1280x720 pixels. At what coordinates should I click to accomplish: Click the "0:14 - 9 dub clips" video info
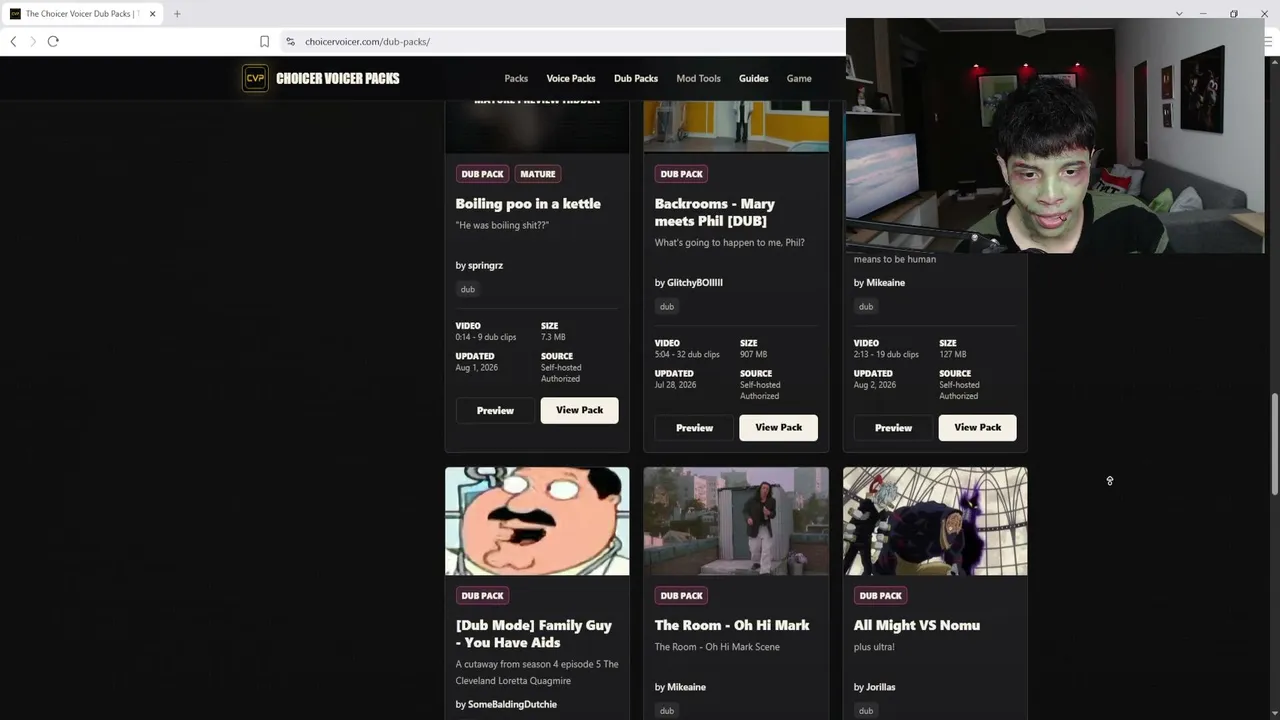(486, 337)
